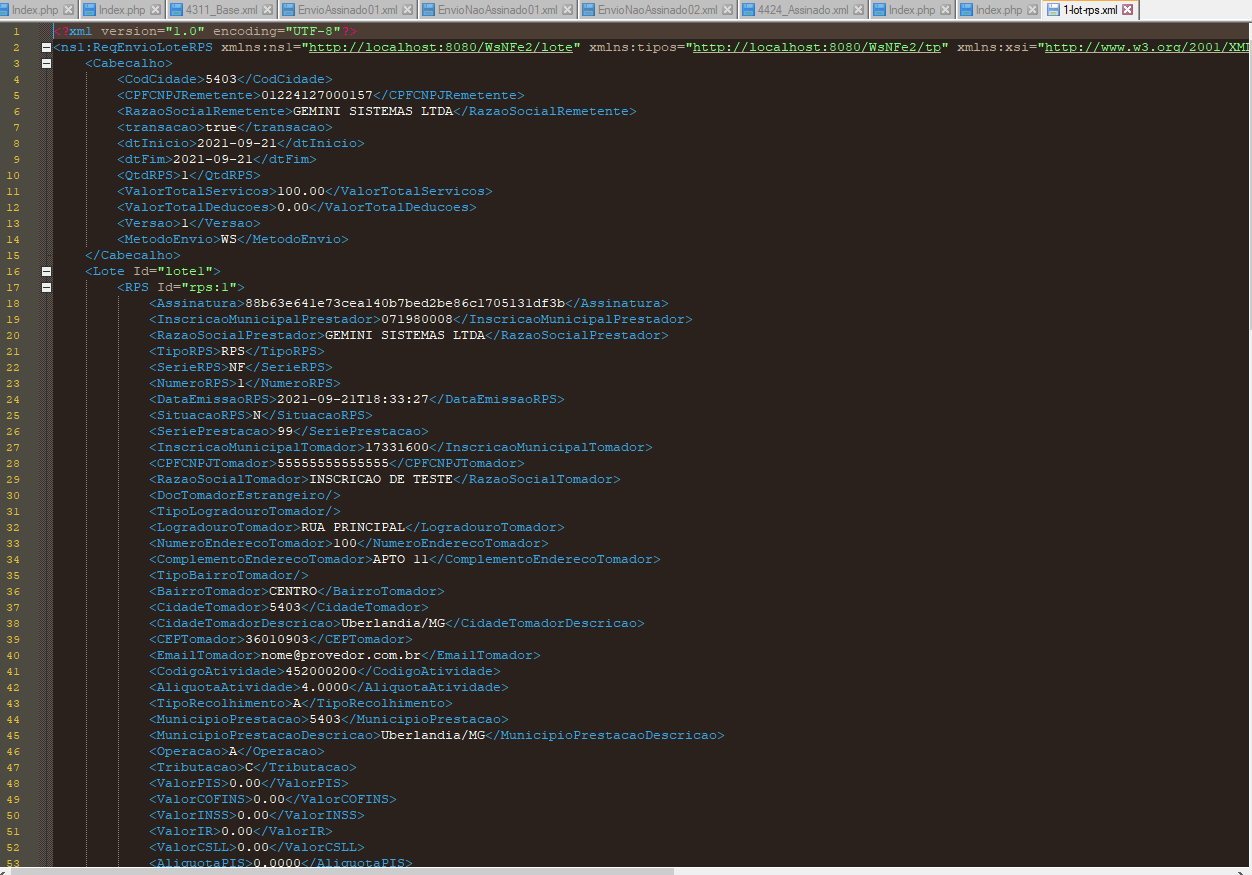
Task: Click the transacao value true
Action: pyautogui.click(x=221, y=127)
